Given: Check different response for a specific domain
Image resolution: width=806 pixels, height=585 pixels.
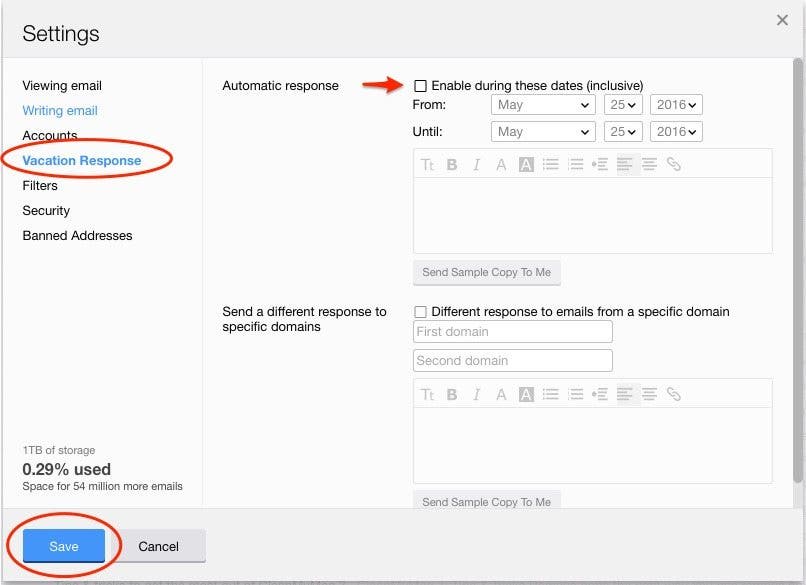Looking at the screenshot, I should click(420, 312).
